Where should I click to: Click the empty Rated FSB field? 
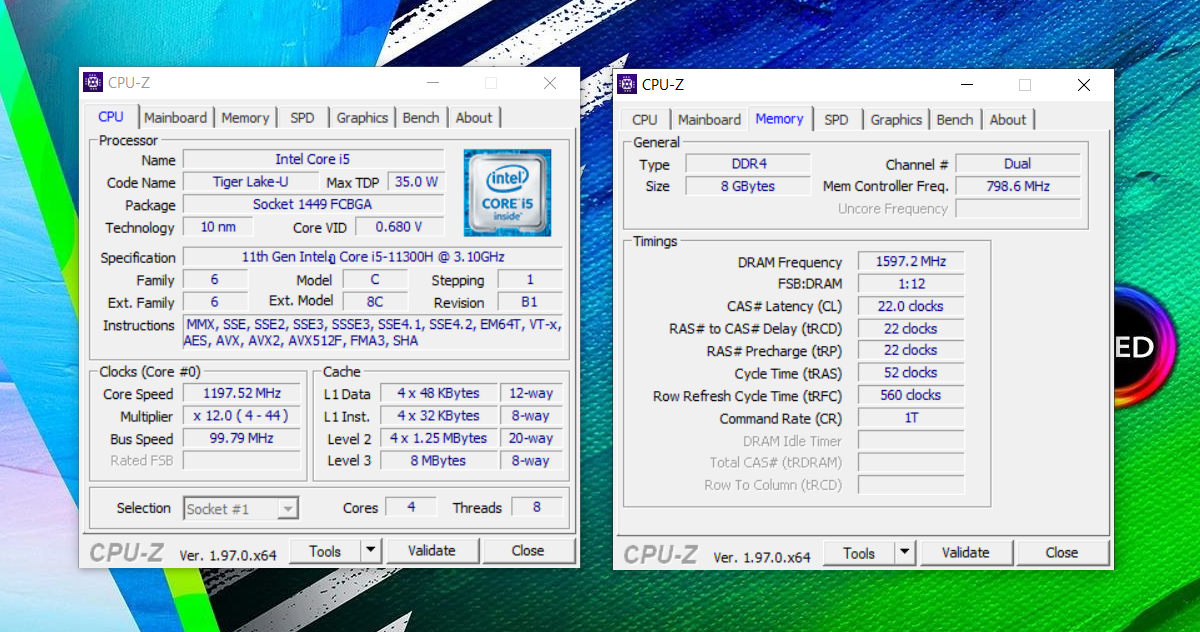point(242,461)
